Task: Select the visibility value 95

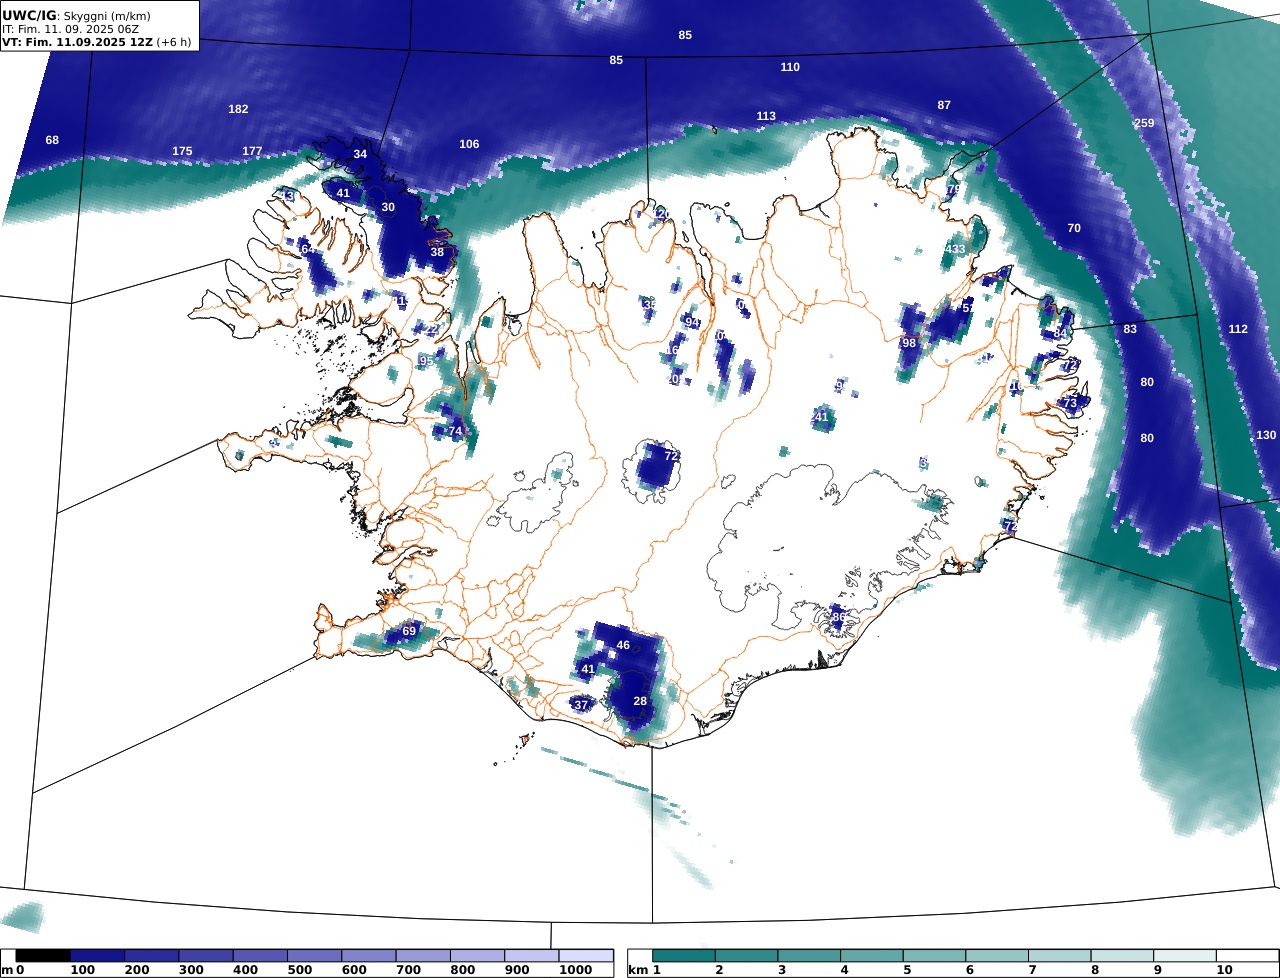Action: 426,361
